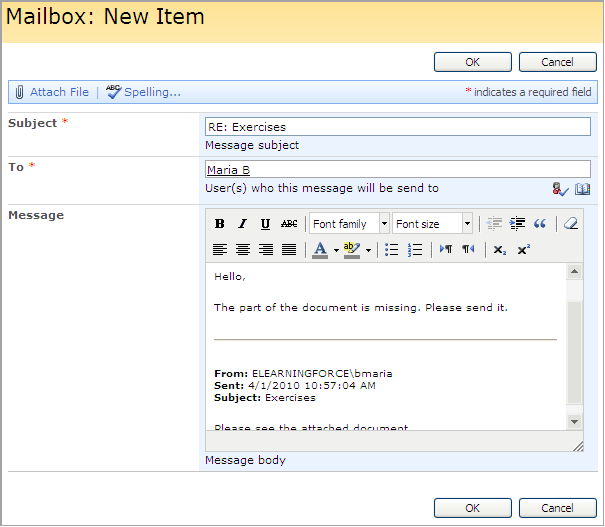Click the top OK button
Image resolution: width=605 pixels, height=527 pixels.
coord(473,62)
